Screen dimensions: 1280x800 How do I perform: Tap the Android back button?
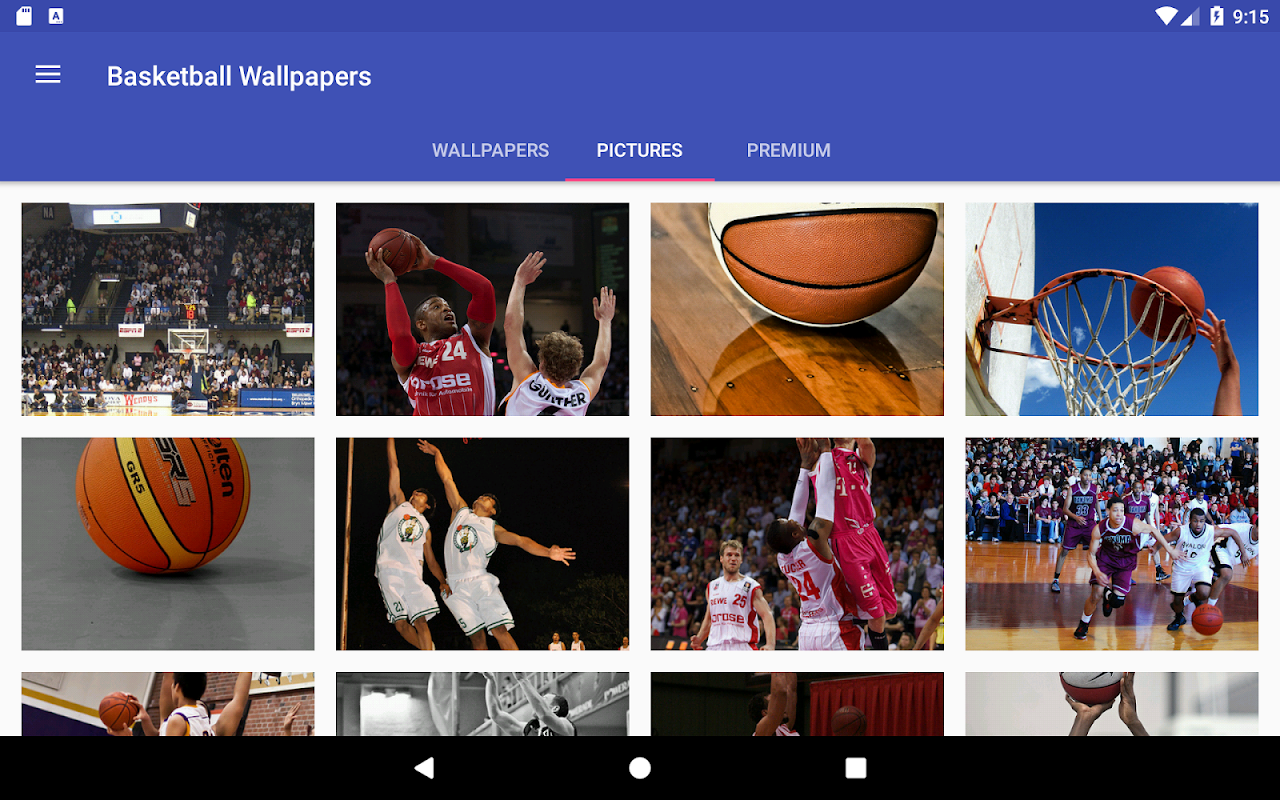(424, 767)
